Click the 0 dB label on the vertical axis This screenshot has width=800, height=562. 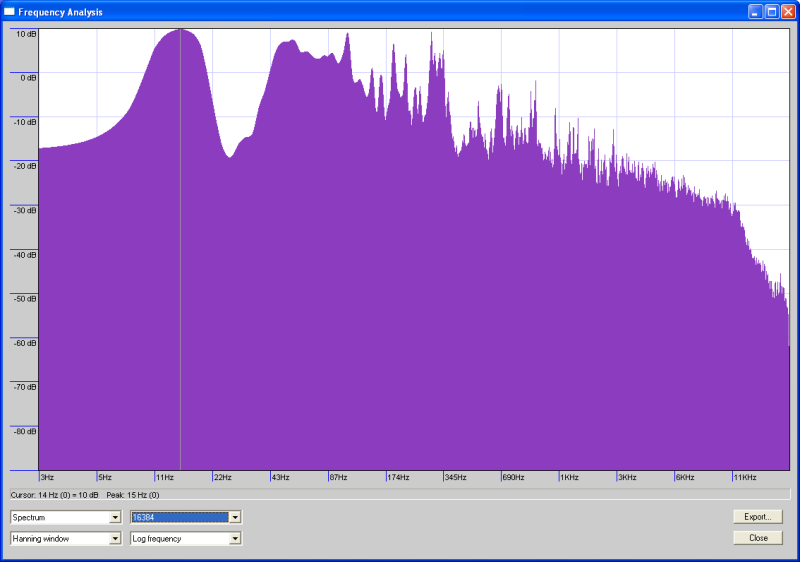25,77
